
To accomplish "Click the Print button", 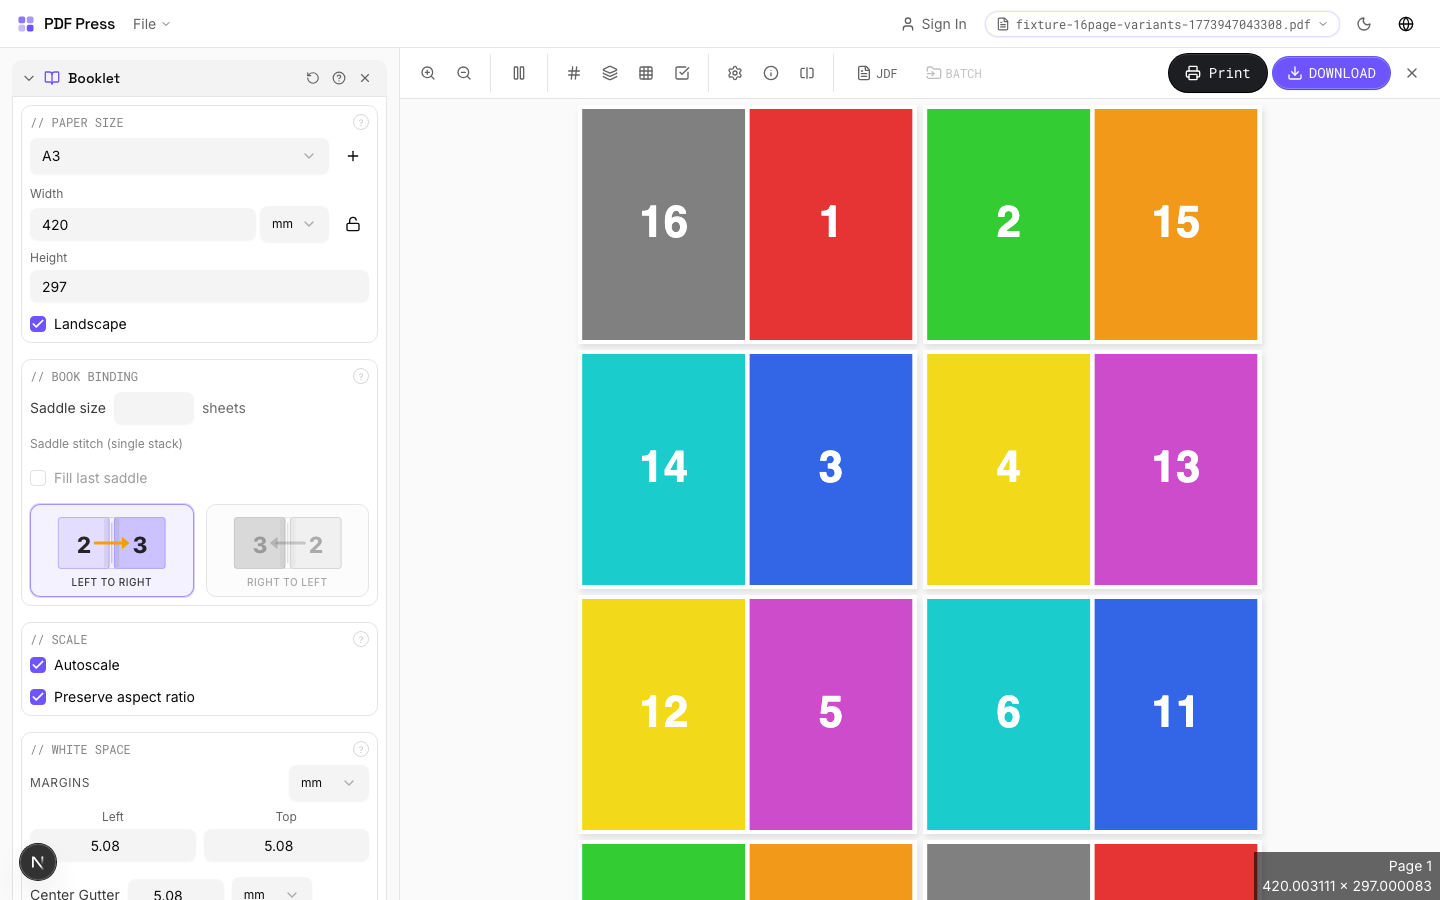I will 1217,73.
